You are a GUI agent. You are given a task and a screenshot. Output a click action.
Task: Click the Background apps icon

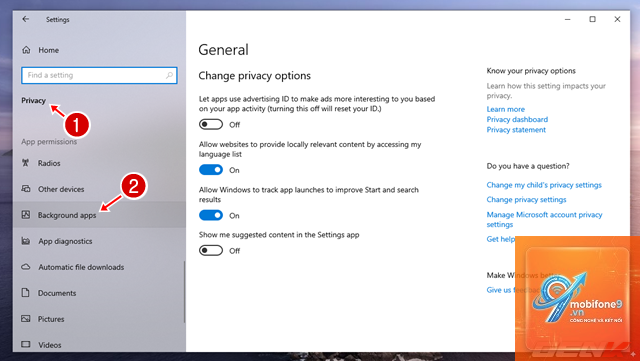[x=26, y=215]
